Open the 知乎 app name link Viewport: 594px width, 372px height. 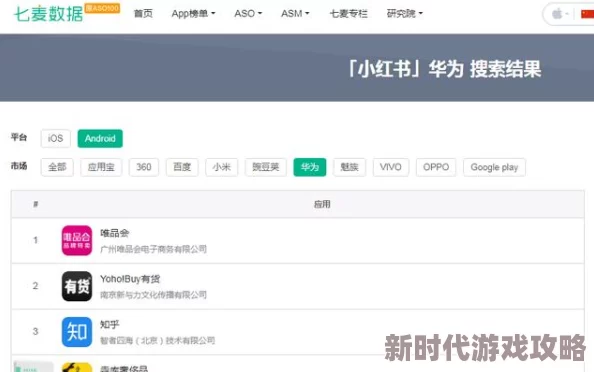pos(109,325)
